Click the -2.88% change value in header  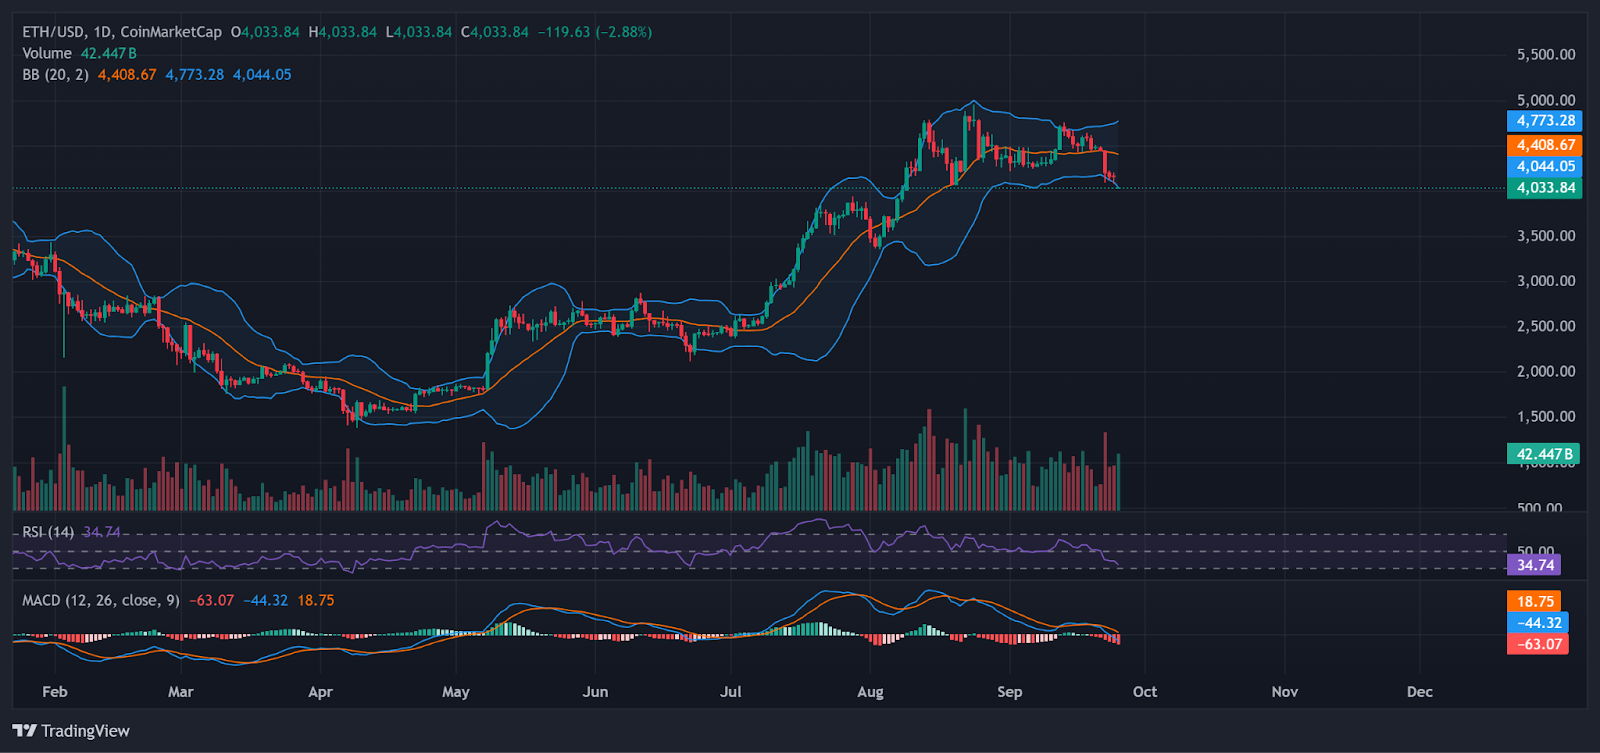click(x=624, y=32)
